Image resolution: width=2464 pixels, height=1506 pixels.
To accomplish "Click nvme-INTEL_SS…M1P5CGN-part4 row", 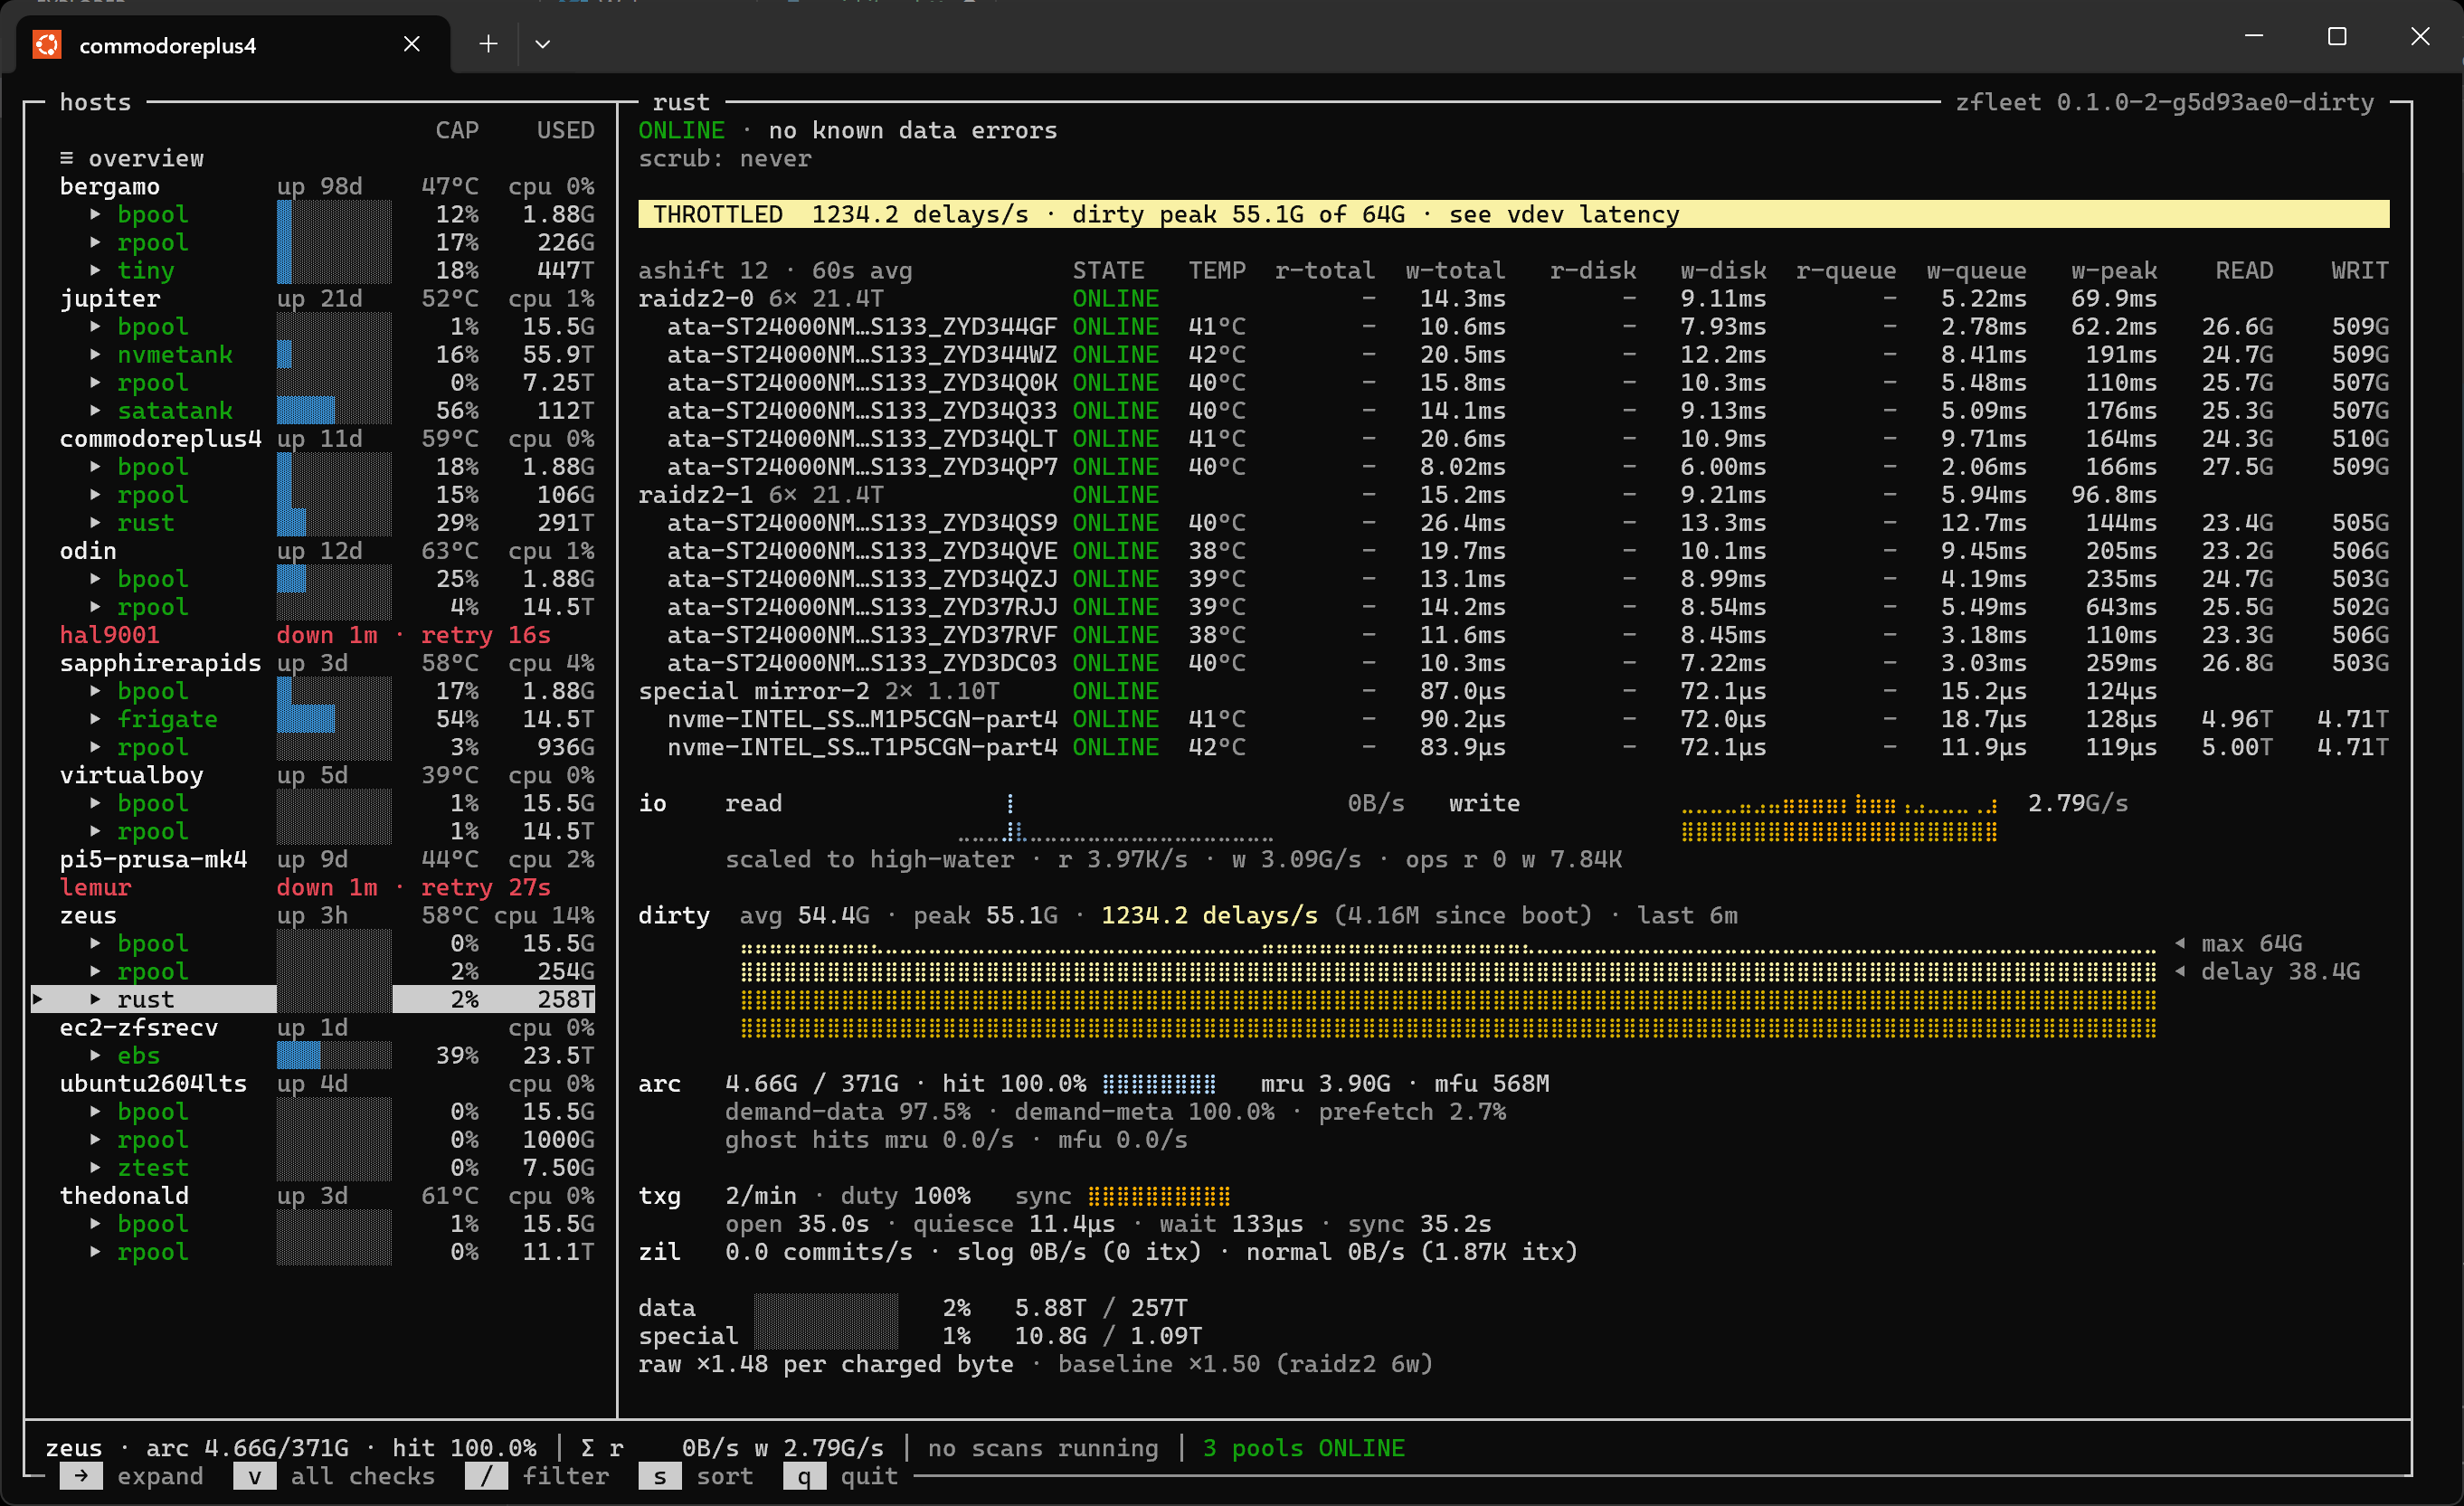I will click(x=1514, y=718).
